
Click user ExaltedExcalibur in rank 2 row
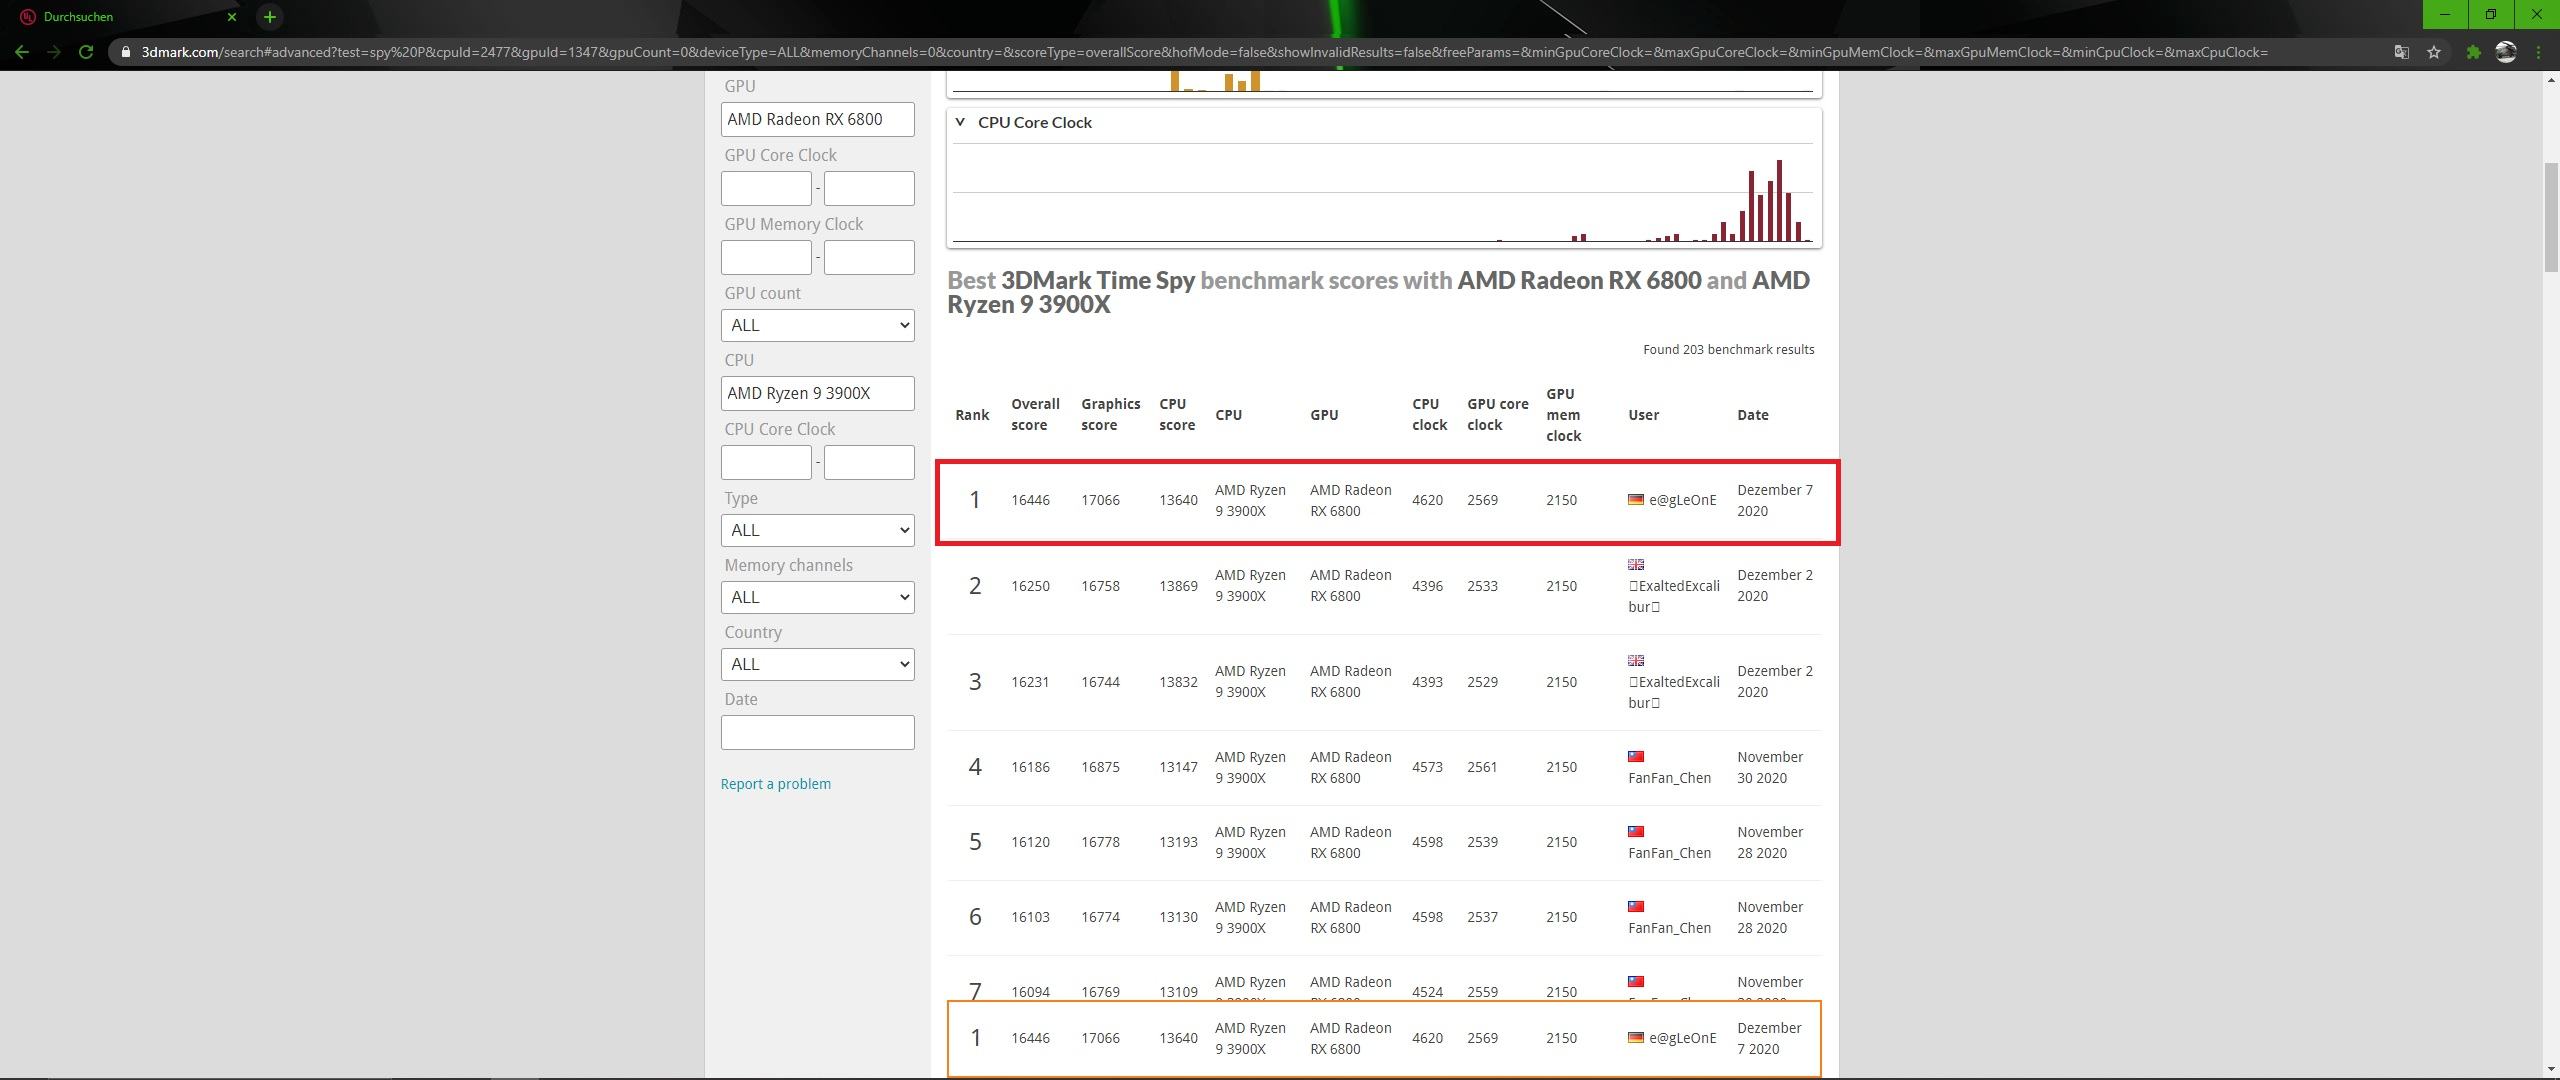pyautogui.click(x=1674, y=596)
